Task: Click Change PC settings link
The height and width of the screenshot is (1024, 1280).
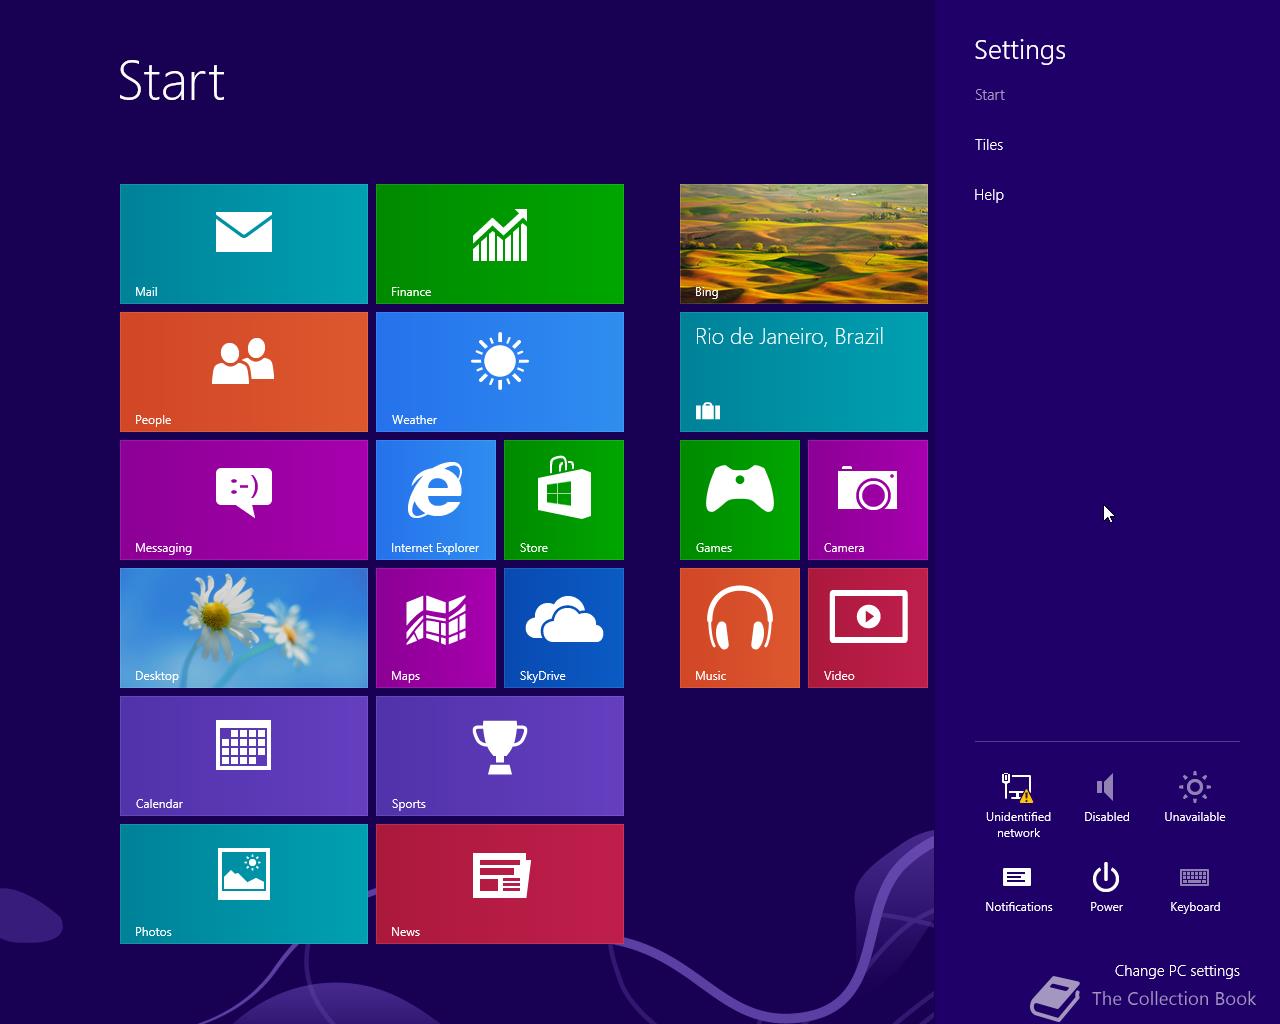Action: pos(1177,971)
